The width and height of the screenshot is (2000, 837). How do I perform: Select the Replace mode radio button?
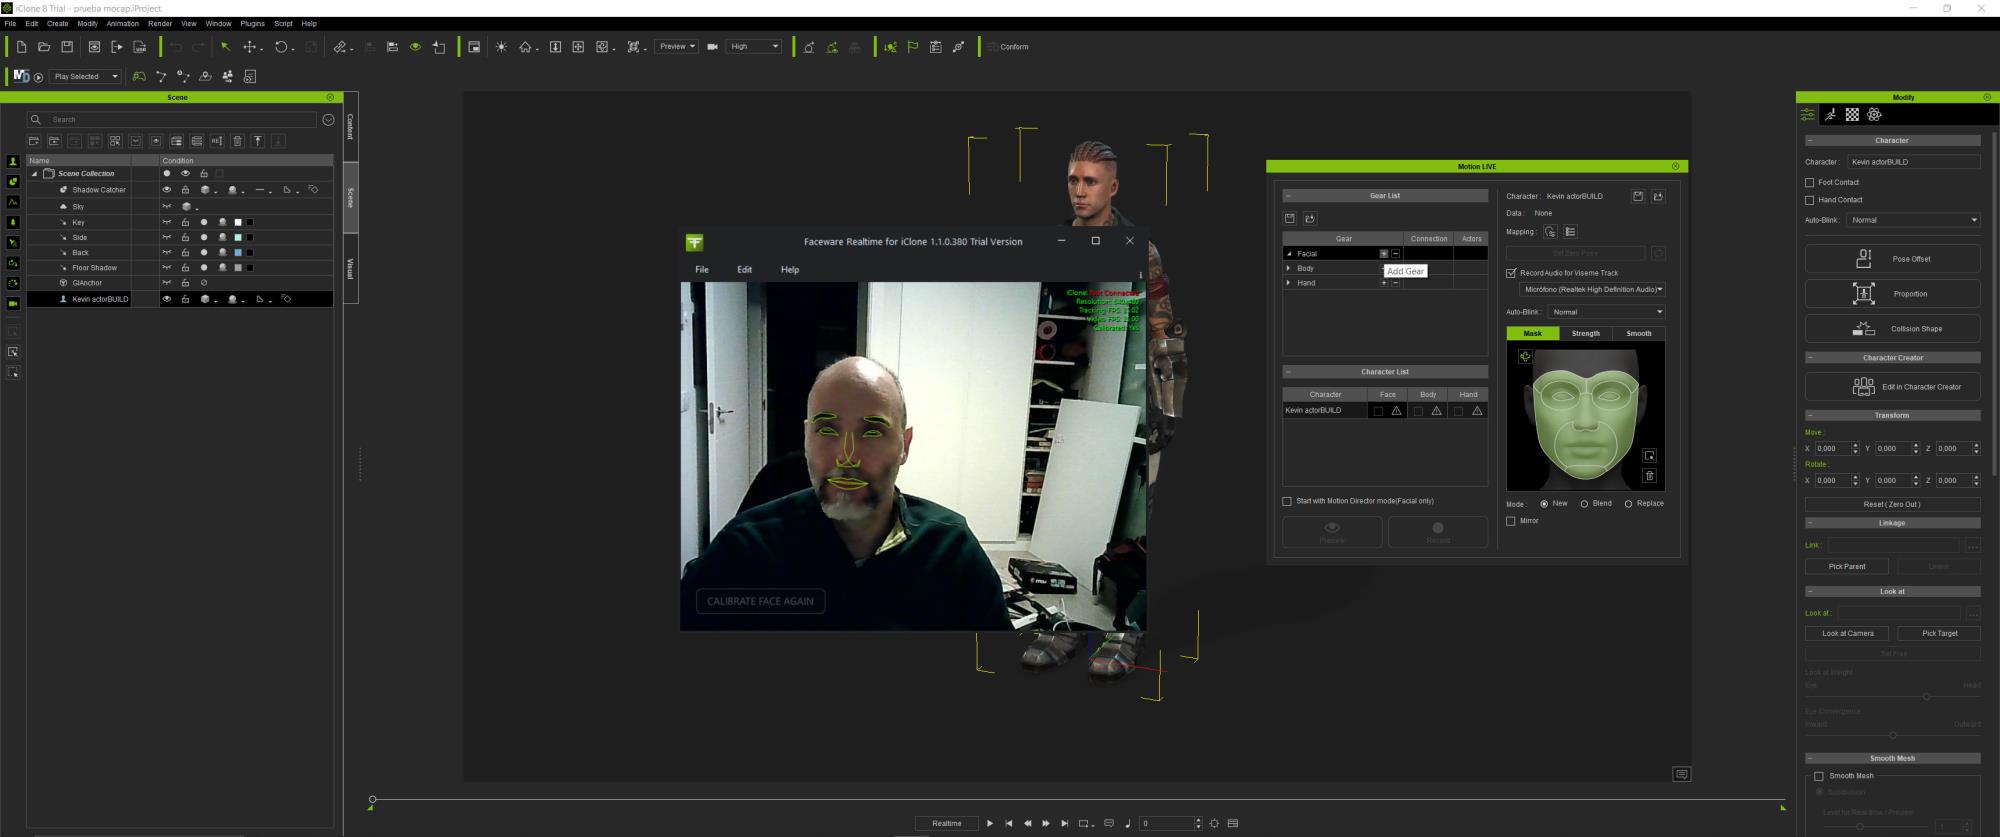click(1628, 504)
